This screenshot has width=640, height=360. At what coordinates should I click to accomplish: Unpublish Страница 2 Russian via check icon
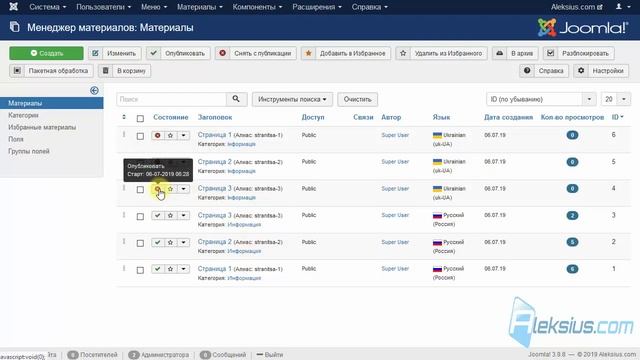(x=158, y=242)
